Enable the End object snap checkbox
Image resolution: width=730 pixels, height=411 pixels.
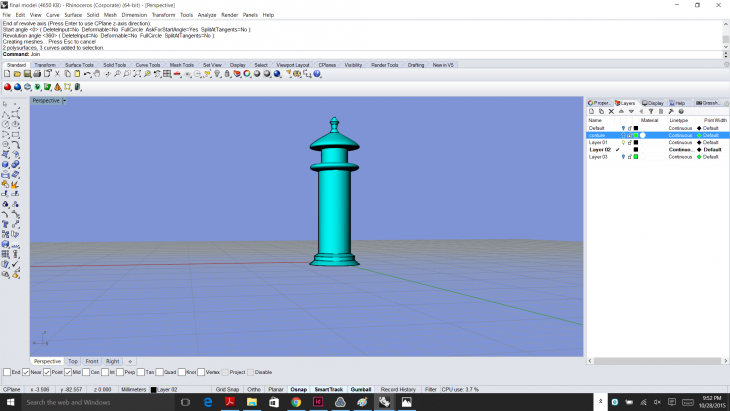6,372
